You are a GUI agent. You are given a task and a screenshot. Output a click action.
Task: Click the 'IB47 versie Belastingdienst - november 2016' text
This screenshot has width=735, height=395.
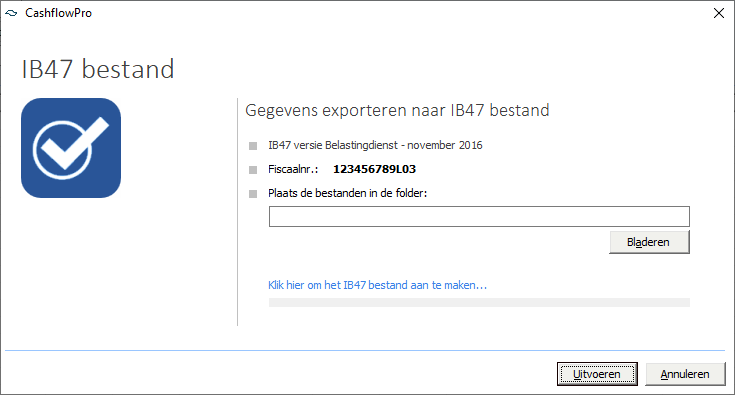[x=375, y=145]
